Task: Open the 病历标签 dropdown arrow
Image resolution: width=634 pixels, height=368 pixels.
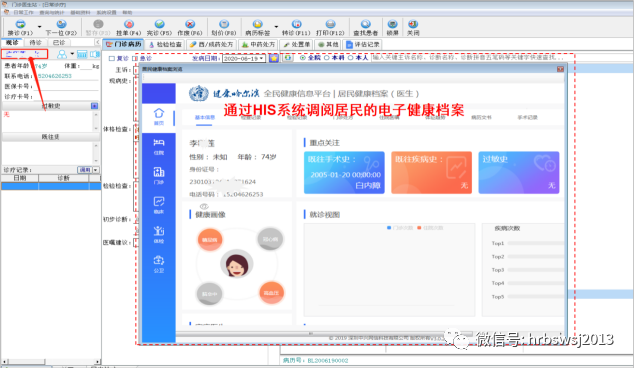Action: pos(276,27)
